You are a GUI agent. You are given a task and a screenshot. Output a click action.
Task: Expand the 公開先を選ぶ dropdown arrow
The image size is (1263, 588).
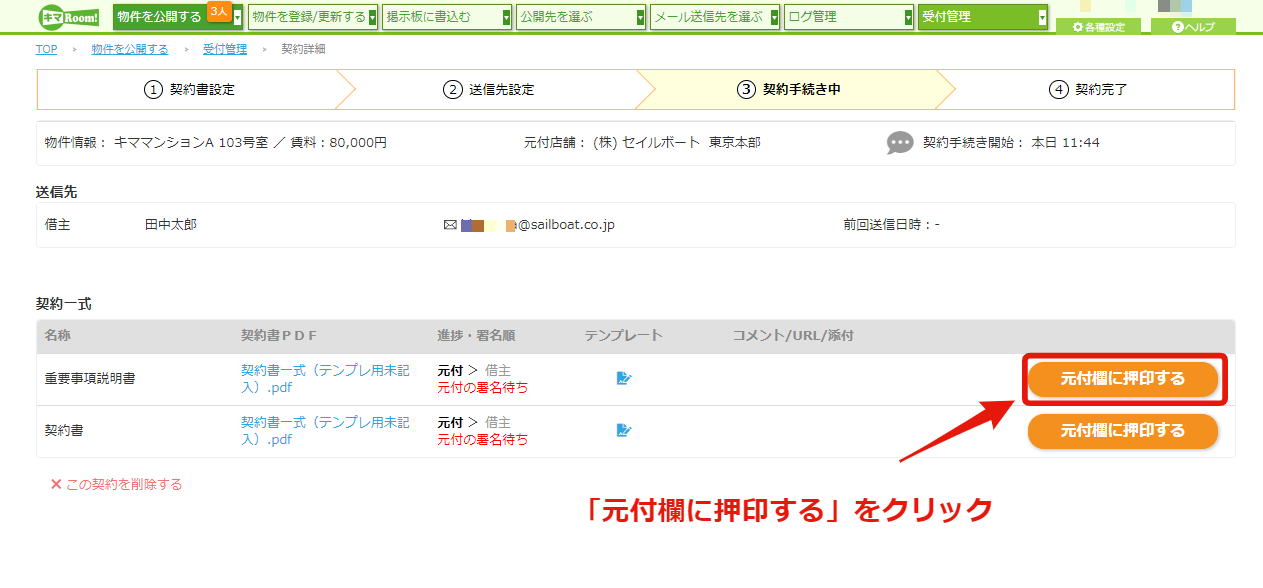(640, 18)
